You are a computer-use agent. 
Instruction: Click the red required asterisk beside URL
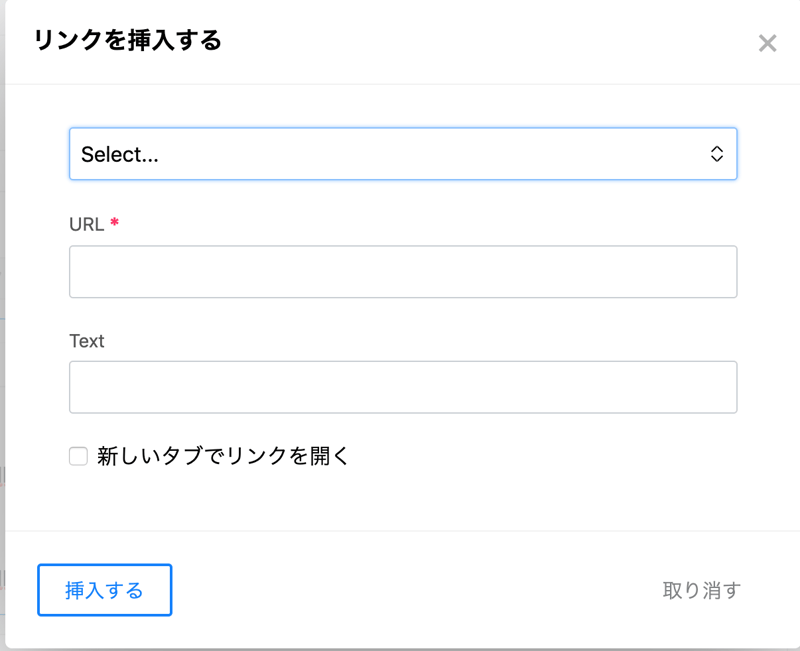point(114,223)
